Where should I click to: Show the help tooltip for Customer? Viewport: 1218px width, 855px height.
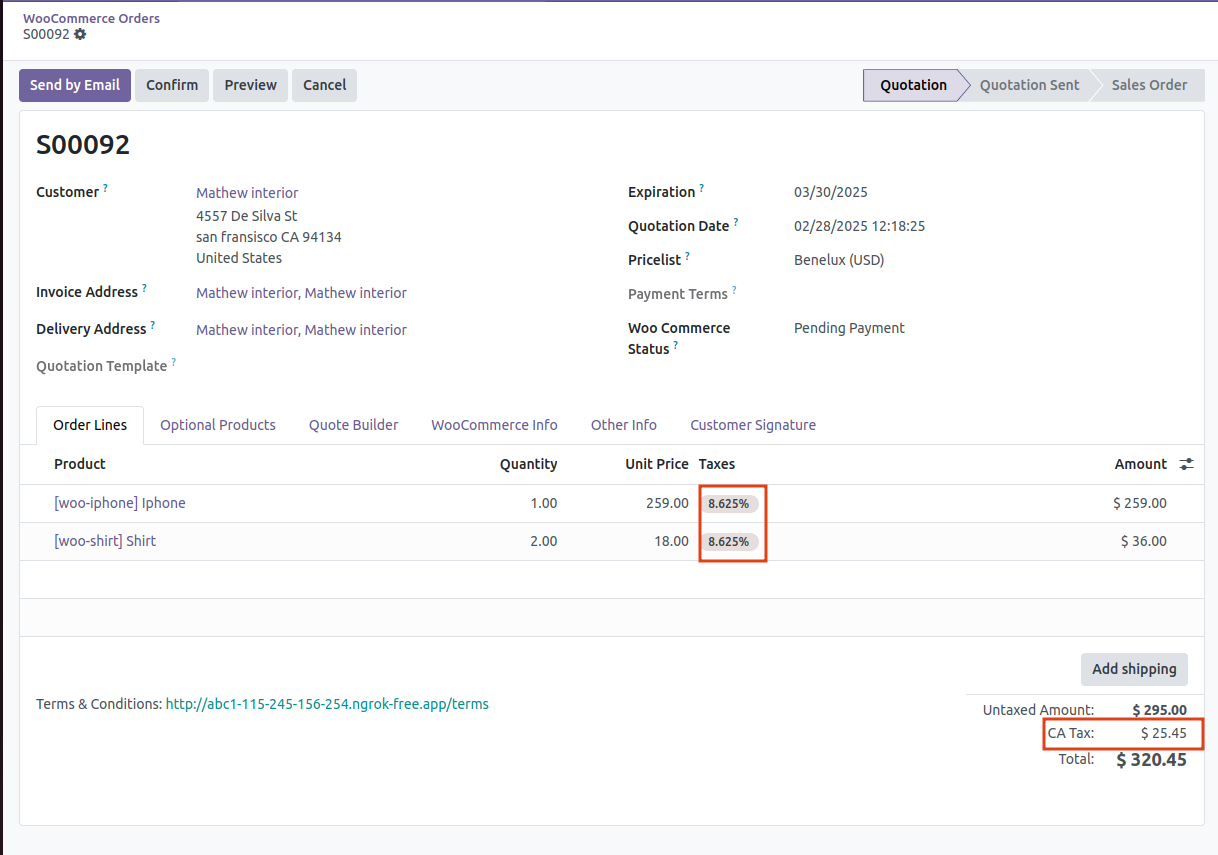(x=105, y=187)
